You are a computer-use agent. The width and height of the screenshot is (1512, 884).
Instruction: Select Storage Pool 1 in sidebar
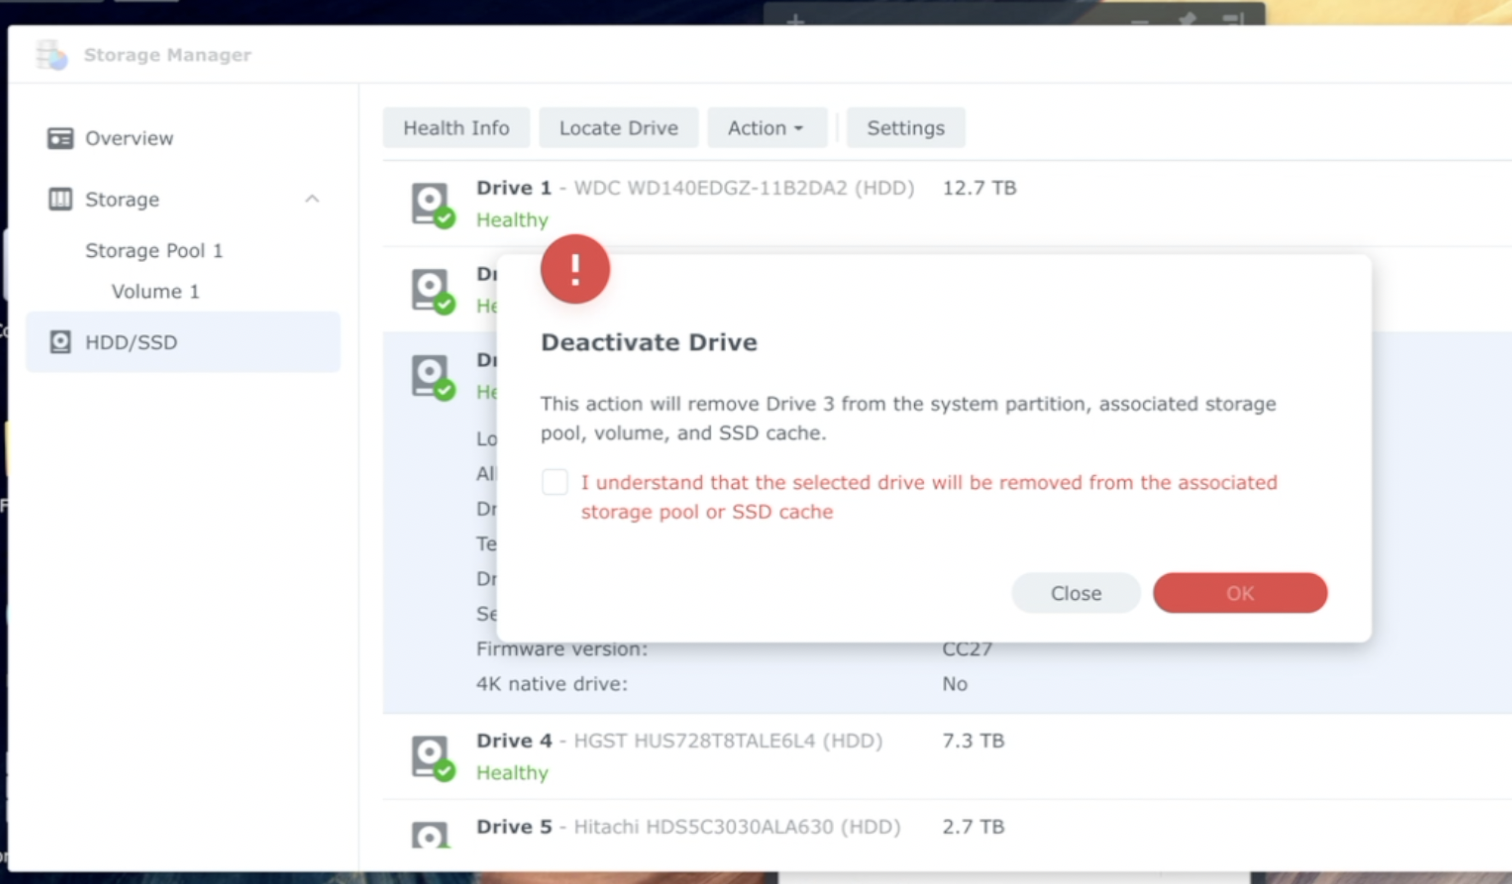tap(154, 250)
